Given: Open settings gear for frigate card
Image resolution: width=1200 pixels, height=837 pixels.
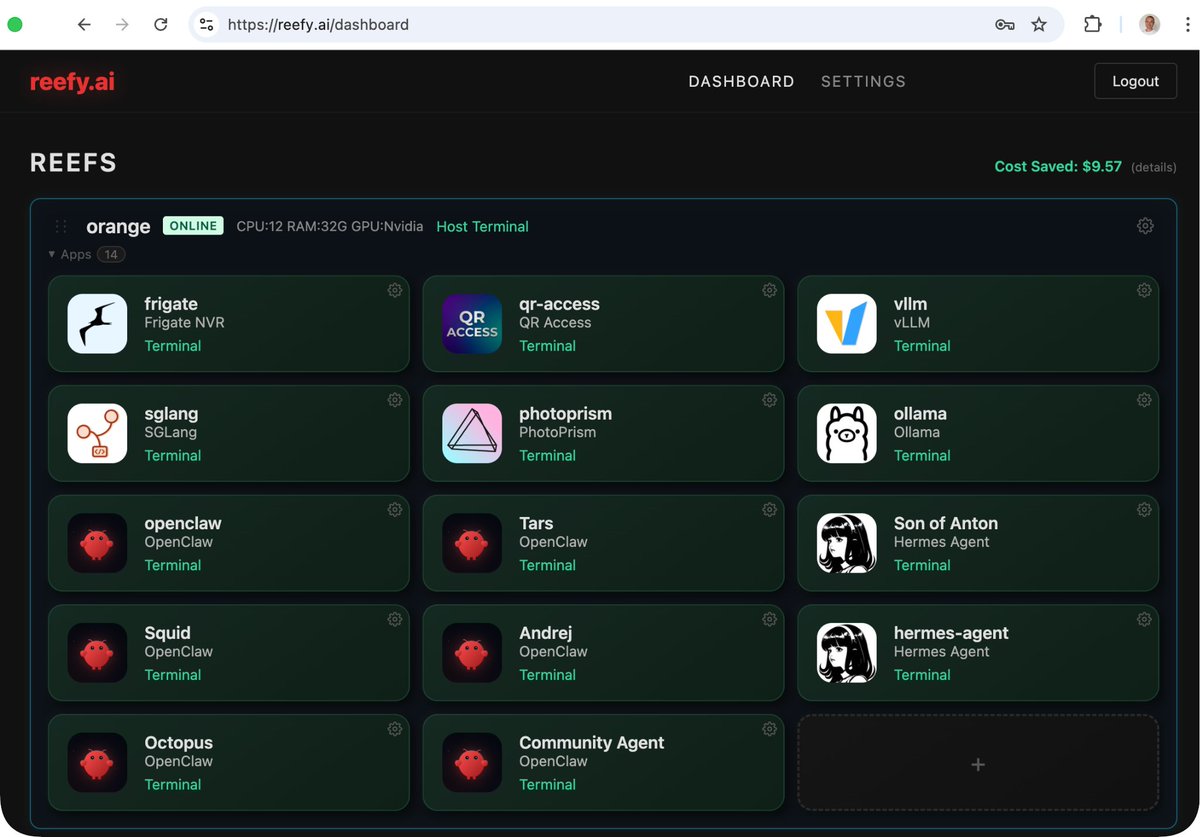Looking at the screenshot, I should (x=395, y=290).
